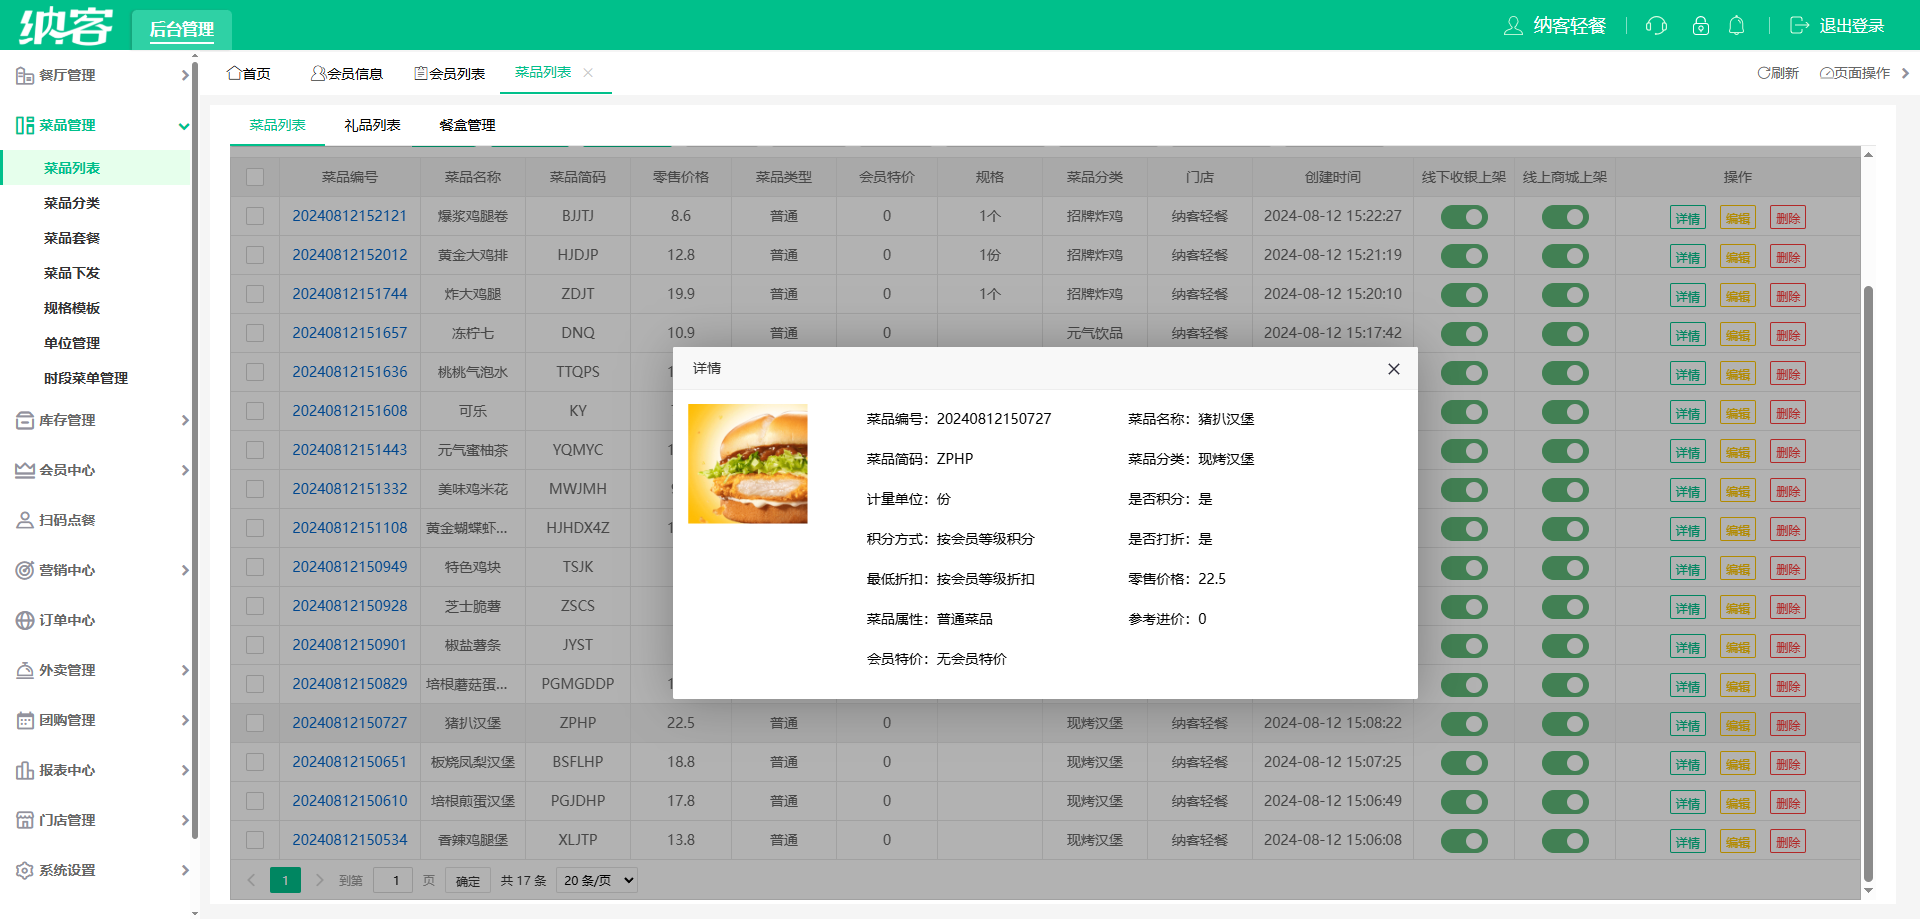Screen dimensions: 1920x919
Task: Click the lock screen icon
Action: (x=1700, y=26)
